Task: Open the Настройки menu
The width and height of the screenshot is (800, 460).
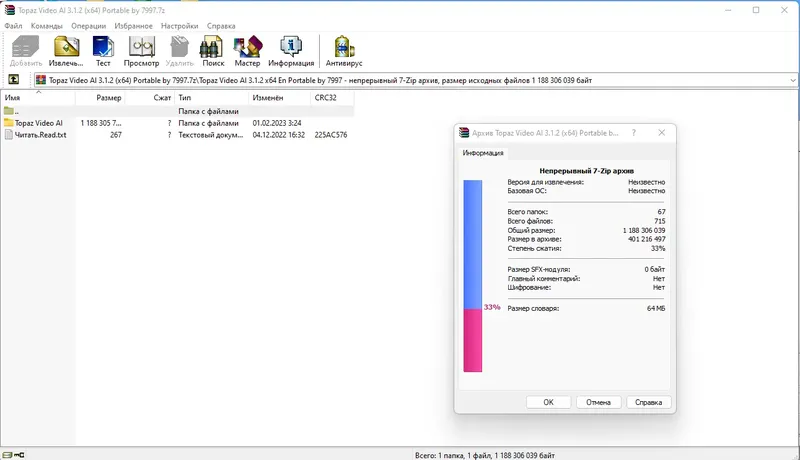Action: tap(180, 25)
